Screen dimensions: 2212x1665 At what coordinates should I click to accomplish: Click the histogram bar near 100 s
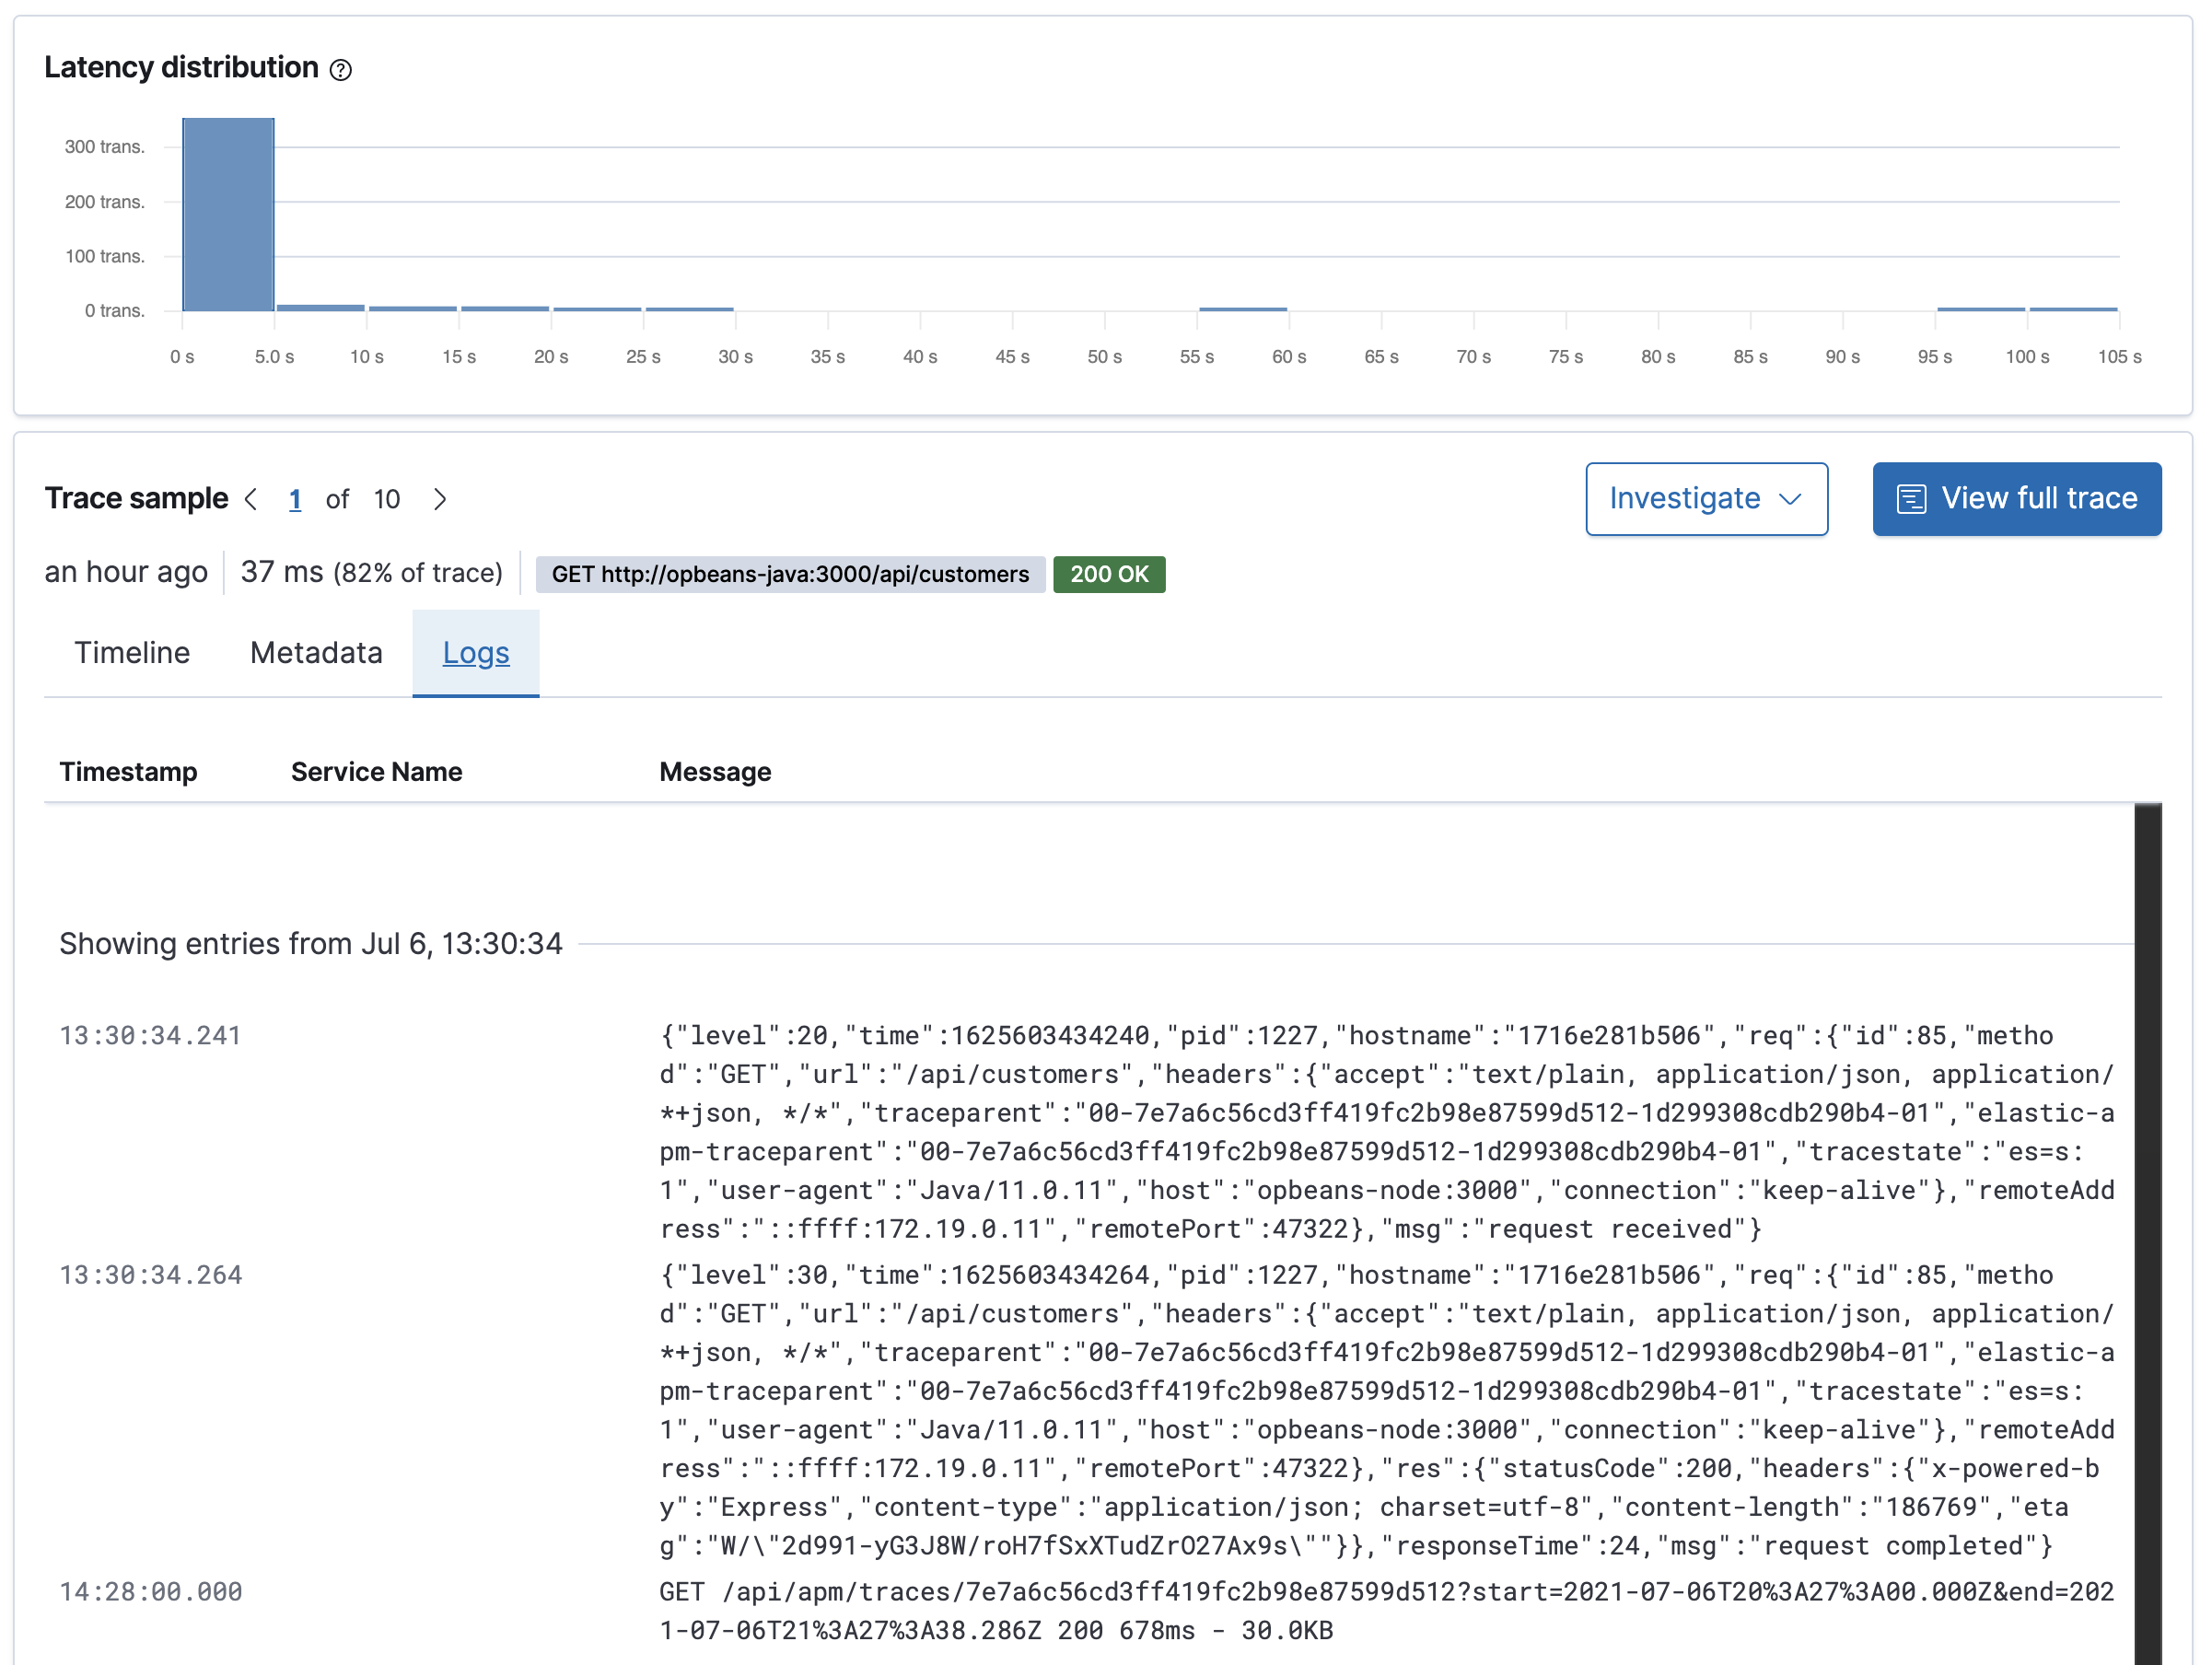click(2072, 309)
